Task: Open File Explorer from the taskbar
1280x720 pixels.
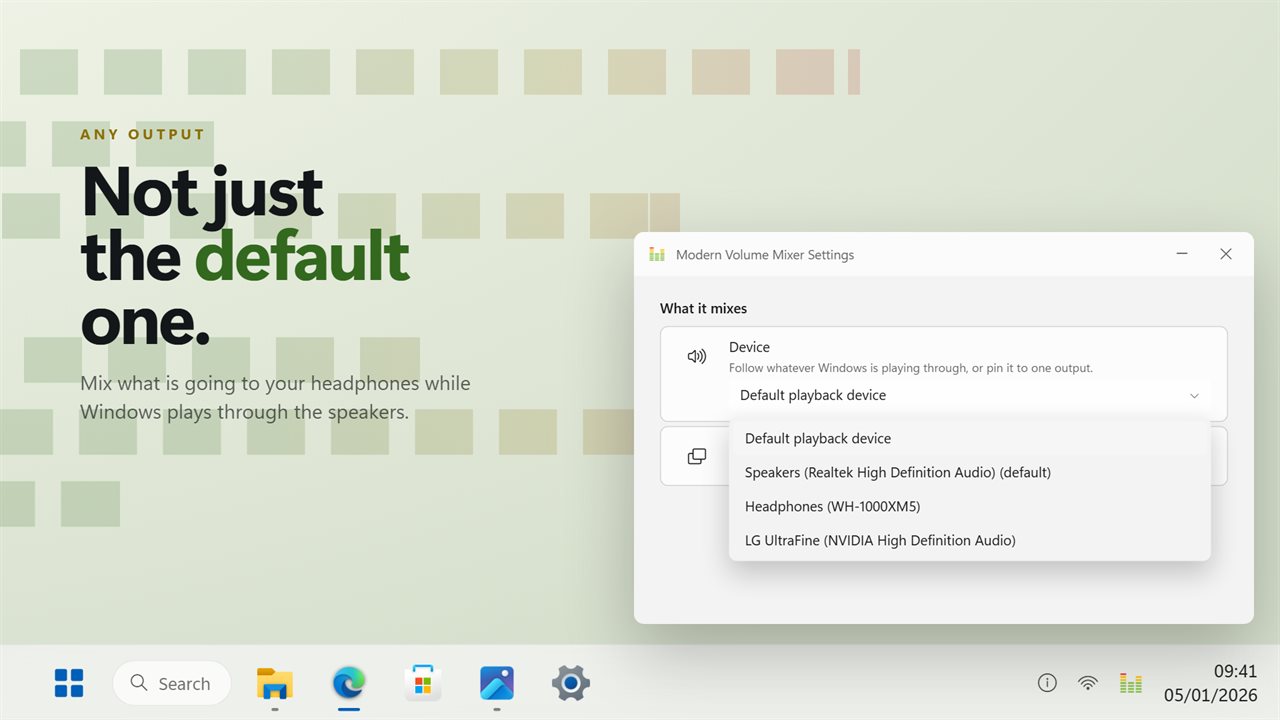Action: (274, 683)
